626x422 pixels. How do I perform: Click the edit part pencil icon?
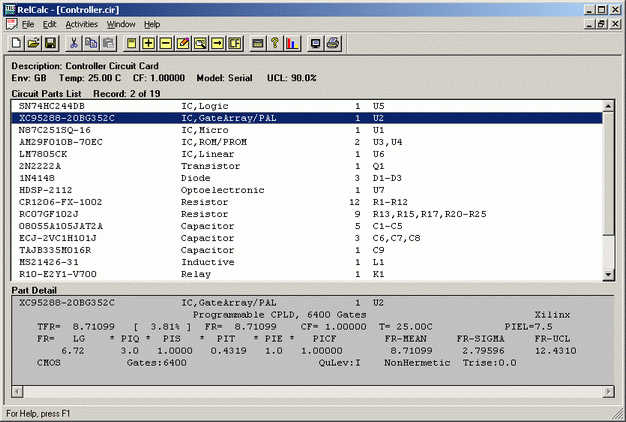(x=183, y=43)
